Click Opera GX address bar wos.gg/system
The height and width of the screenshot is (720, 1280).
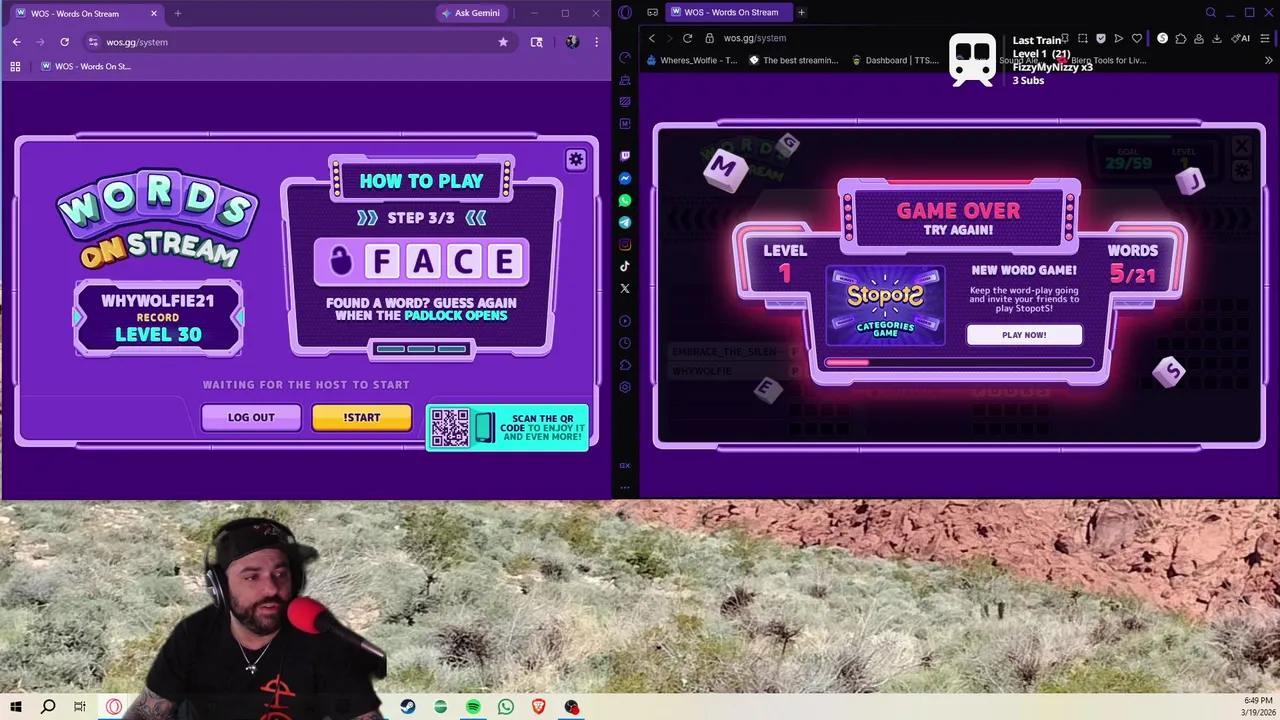pyautogui.click(x=755, y=38)
